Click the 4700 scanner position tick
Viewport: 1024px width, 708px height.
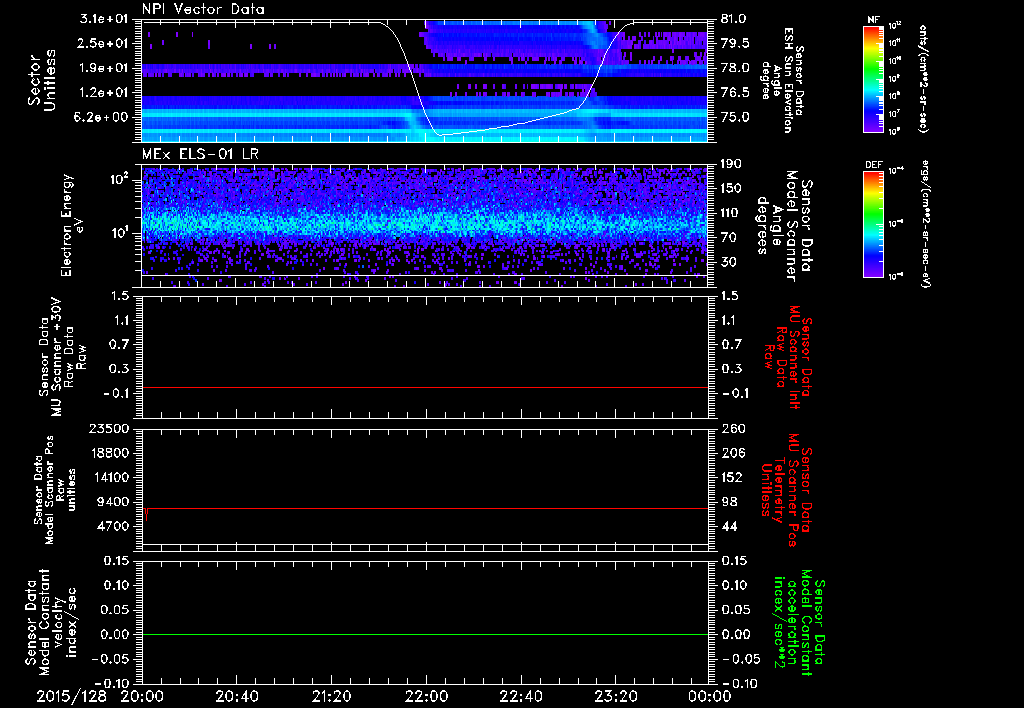click(x=114, y=526)
